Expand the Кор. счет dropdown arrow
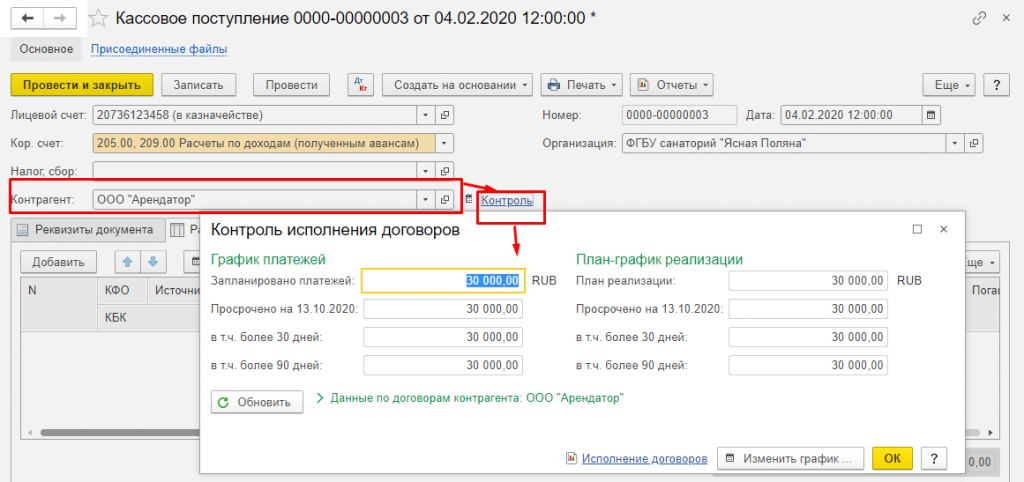Viewport: 1024px width, 482px height. coord(446,143)
